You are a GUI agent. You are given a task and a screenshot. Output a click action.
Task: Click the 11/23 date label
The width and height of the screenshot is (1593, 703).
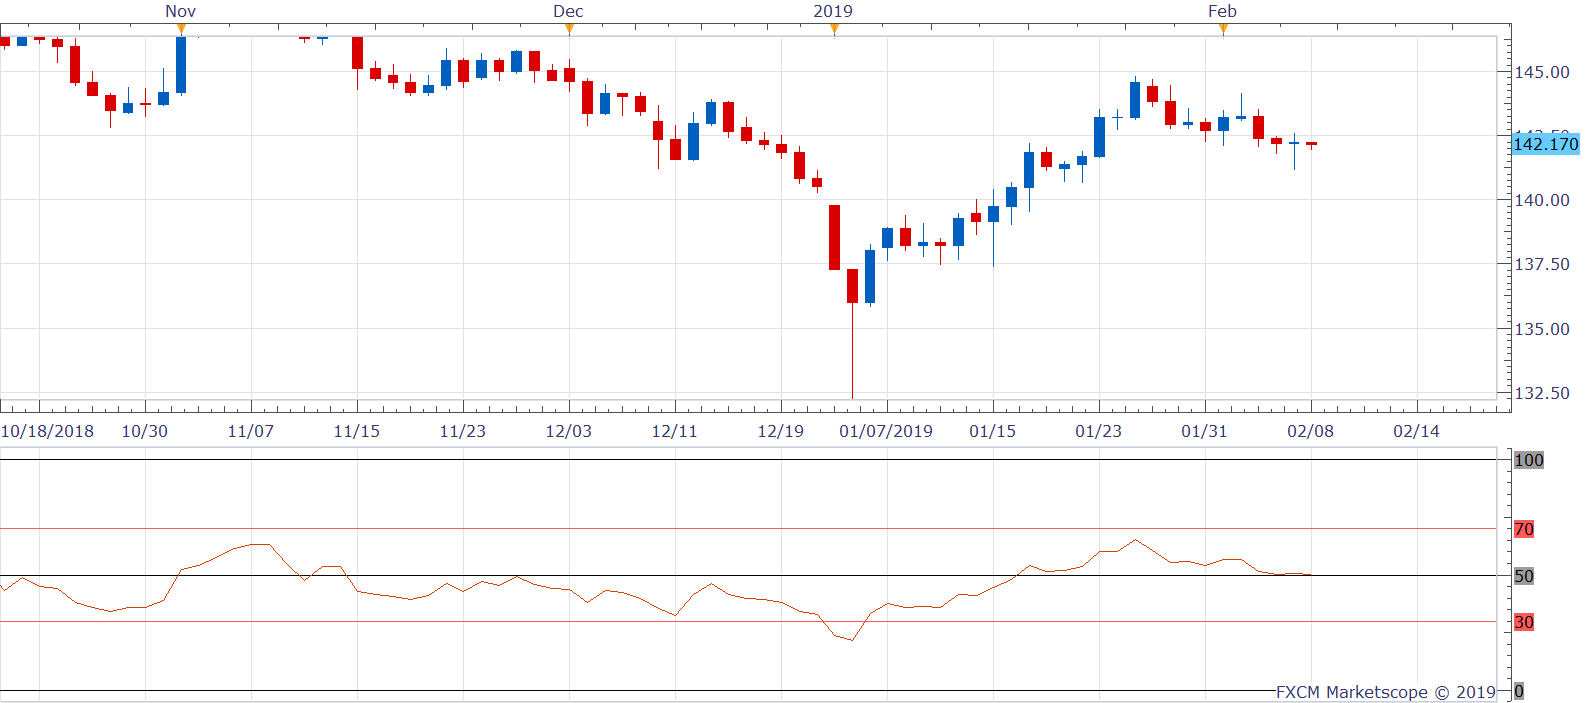click(x=463, y=431)
